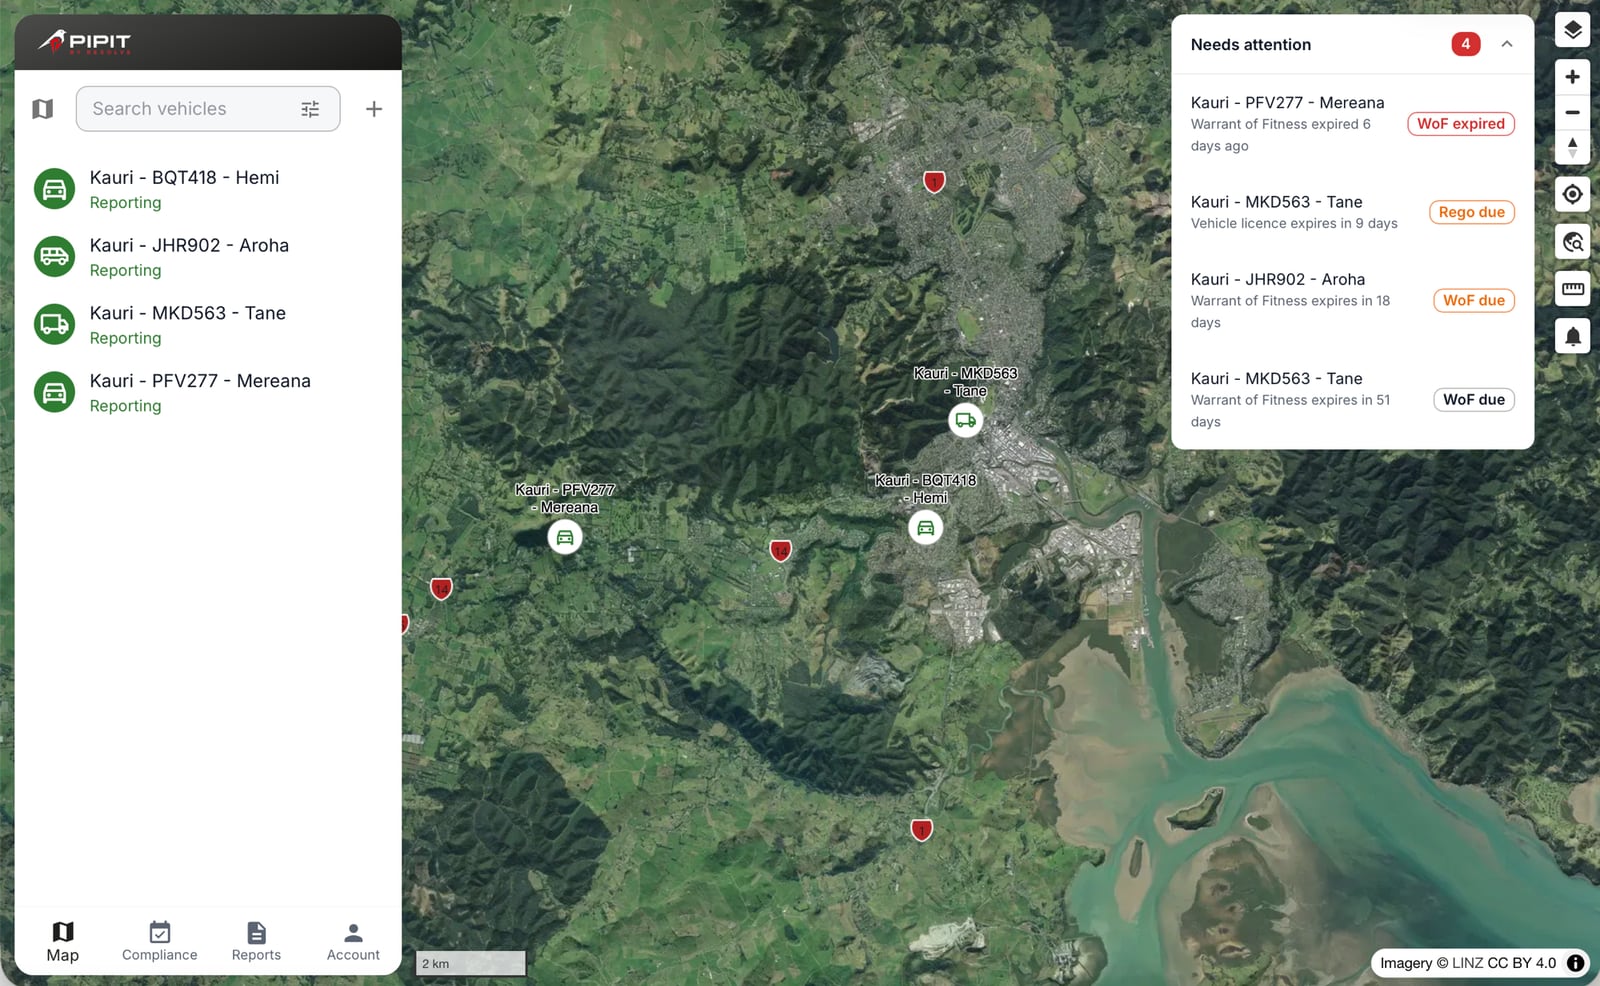This screenshot has width=1600, height=986.
Task: Click the Kauri - MKD563 - Tane map label
Action: 965,382
